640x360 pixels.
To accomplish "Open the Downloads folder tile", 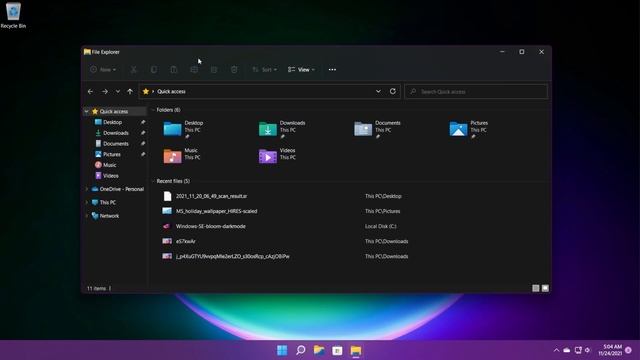I will click(x=282, y=129).
